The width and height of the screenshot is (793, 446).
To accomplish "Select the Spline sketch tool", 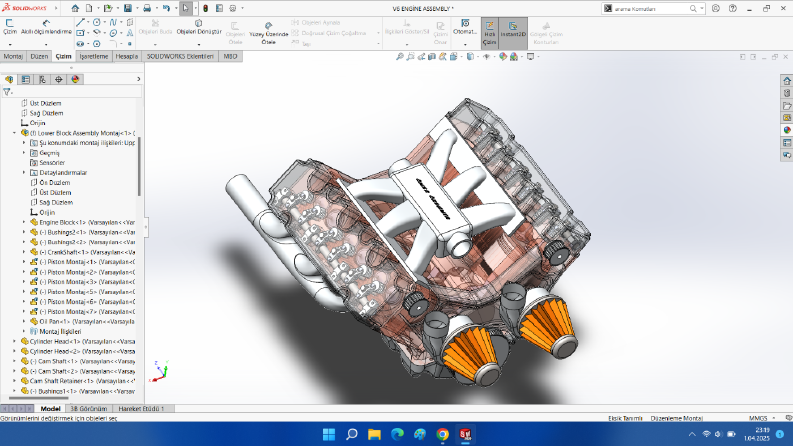I will click(113, 22).
